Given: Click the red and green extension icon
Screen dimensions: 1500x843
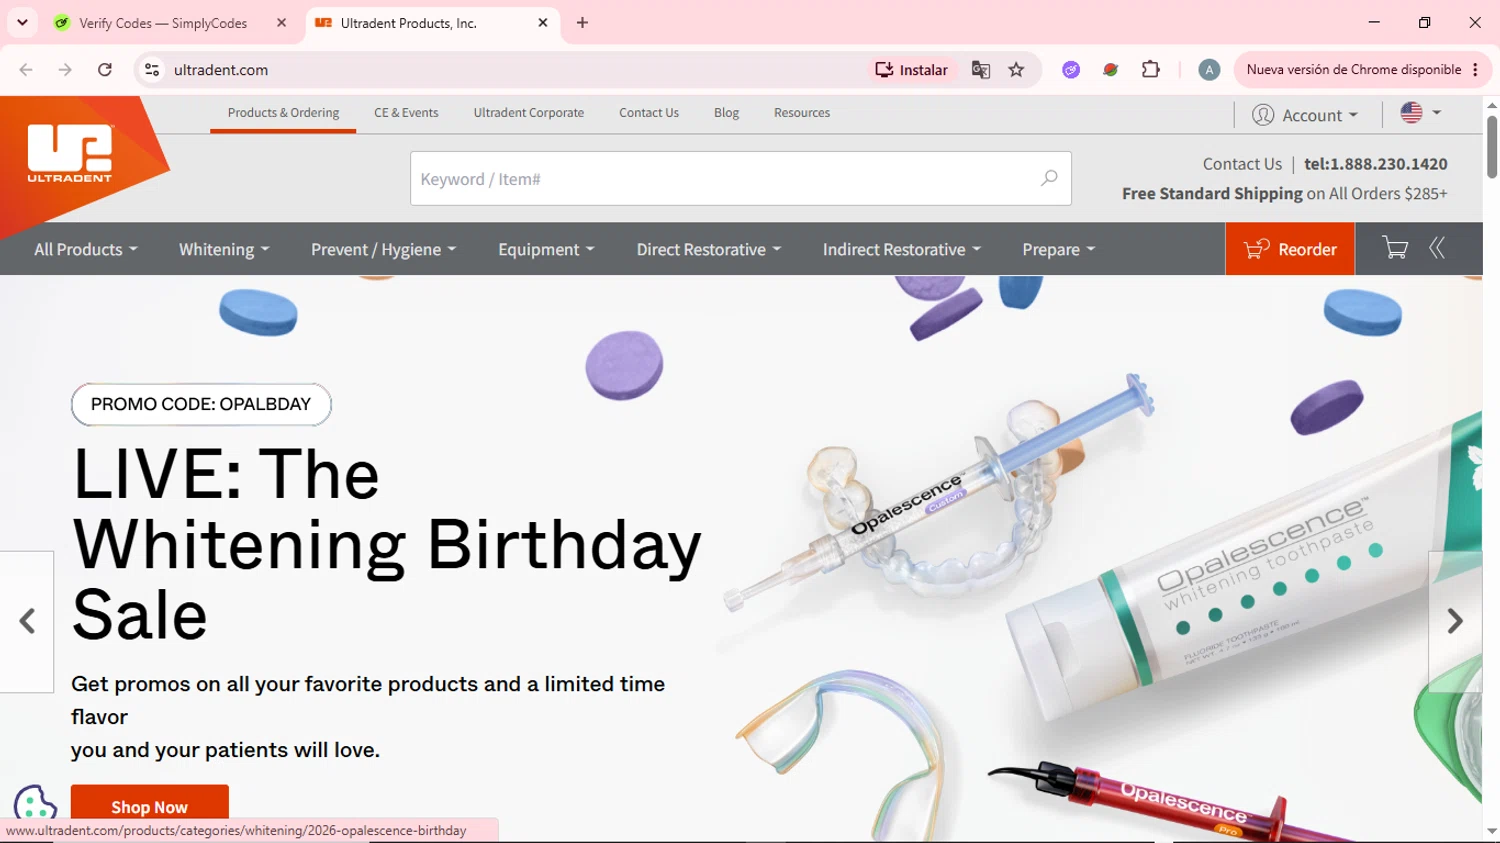Looking at the screenshot, I should pos(1110,70).
